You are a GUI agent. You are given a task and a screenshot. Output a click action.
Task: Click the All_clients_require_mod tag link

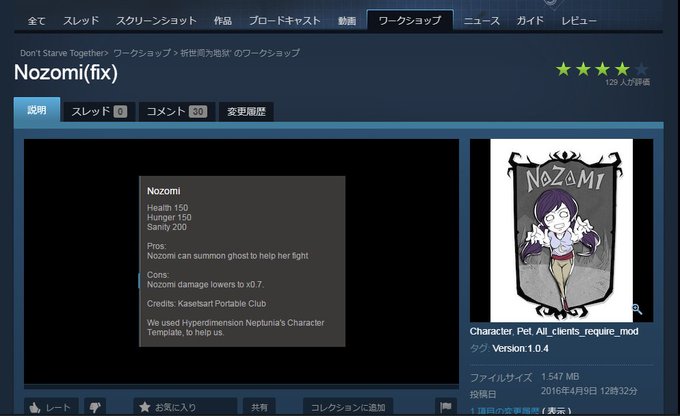[x=587, y=331]
